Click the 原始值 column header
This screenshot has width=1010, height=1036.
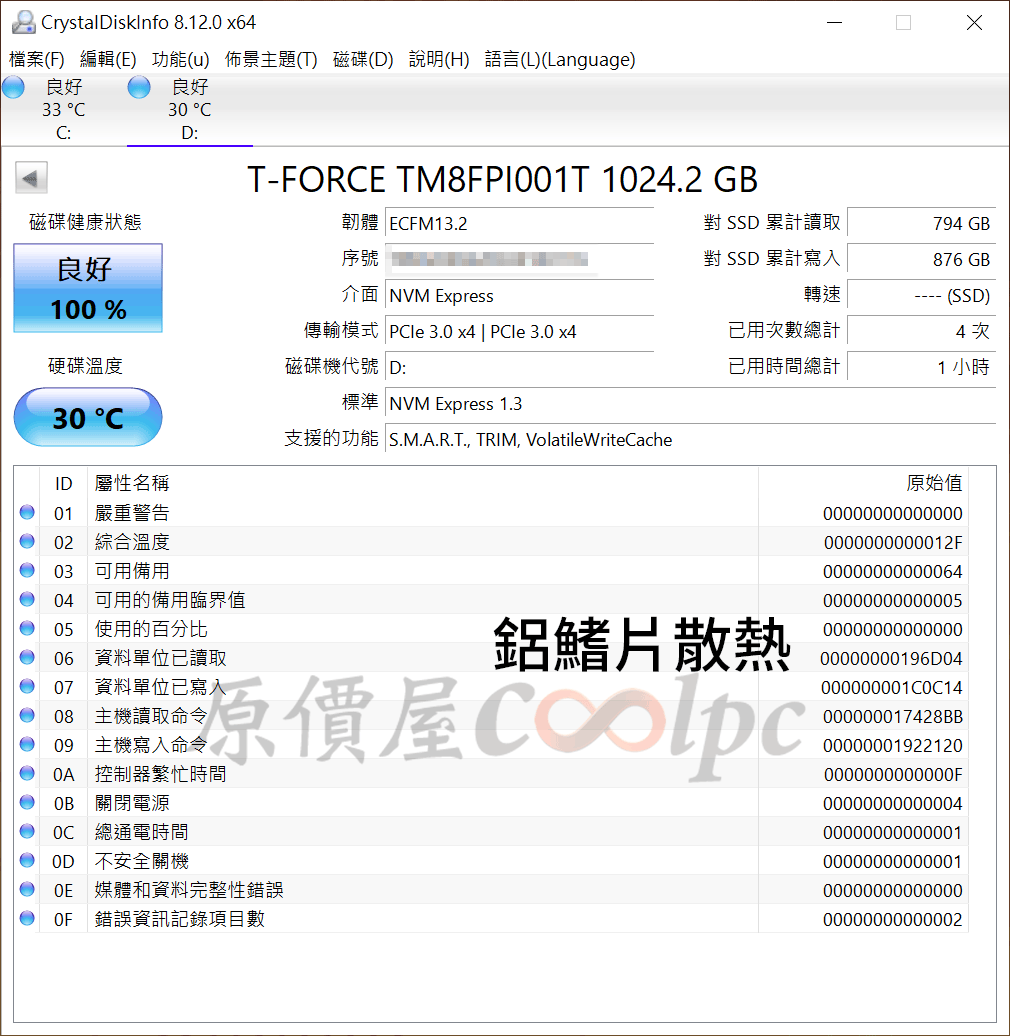tap(863, 484)
